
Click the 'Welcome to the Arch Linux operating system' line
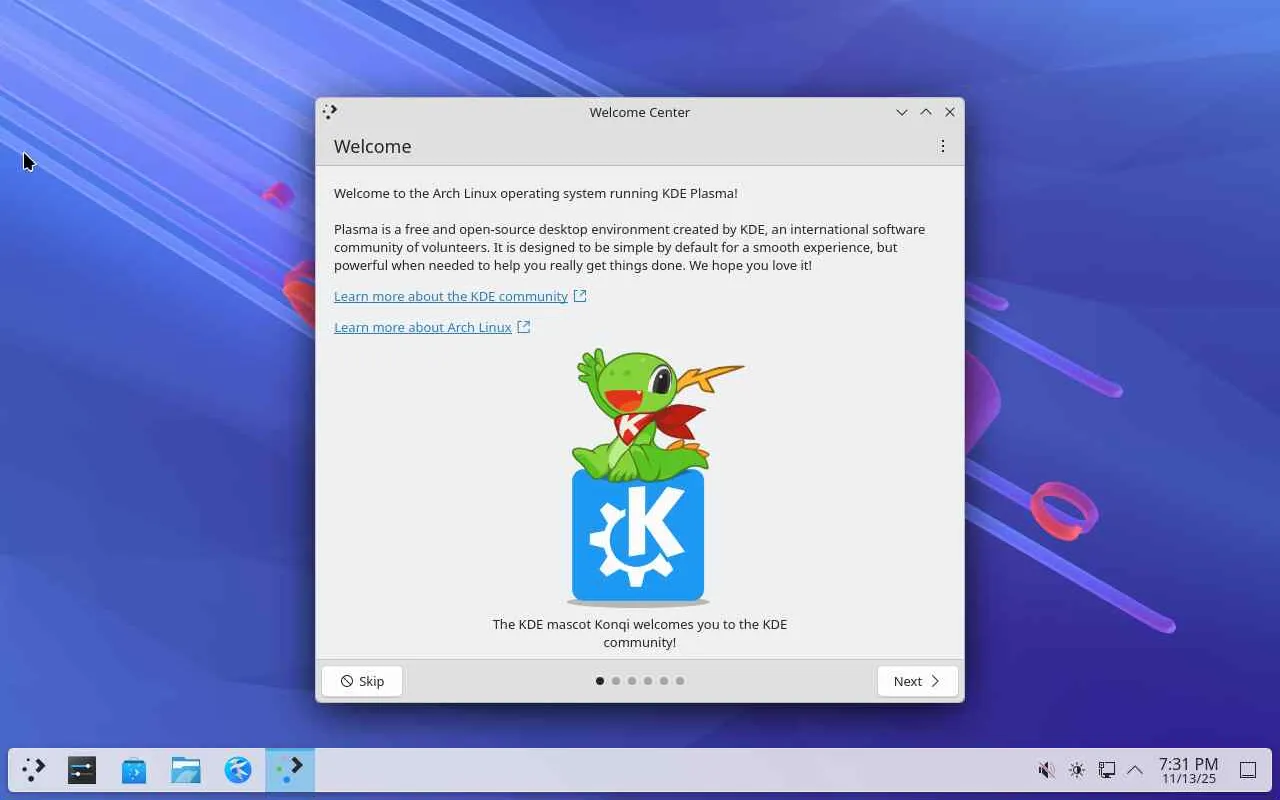click(536, 193)
